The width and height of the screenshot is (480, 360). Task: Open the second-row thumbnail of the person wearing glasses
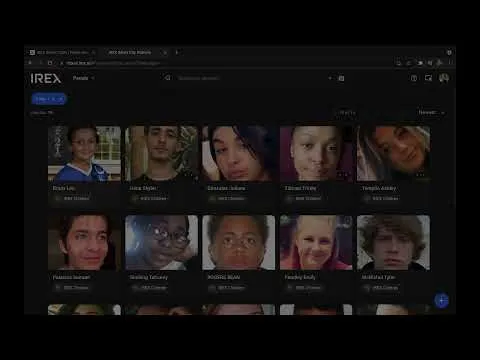click(161, 242)
